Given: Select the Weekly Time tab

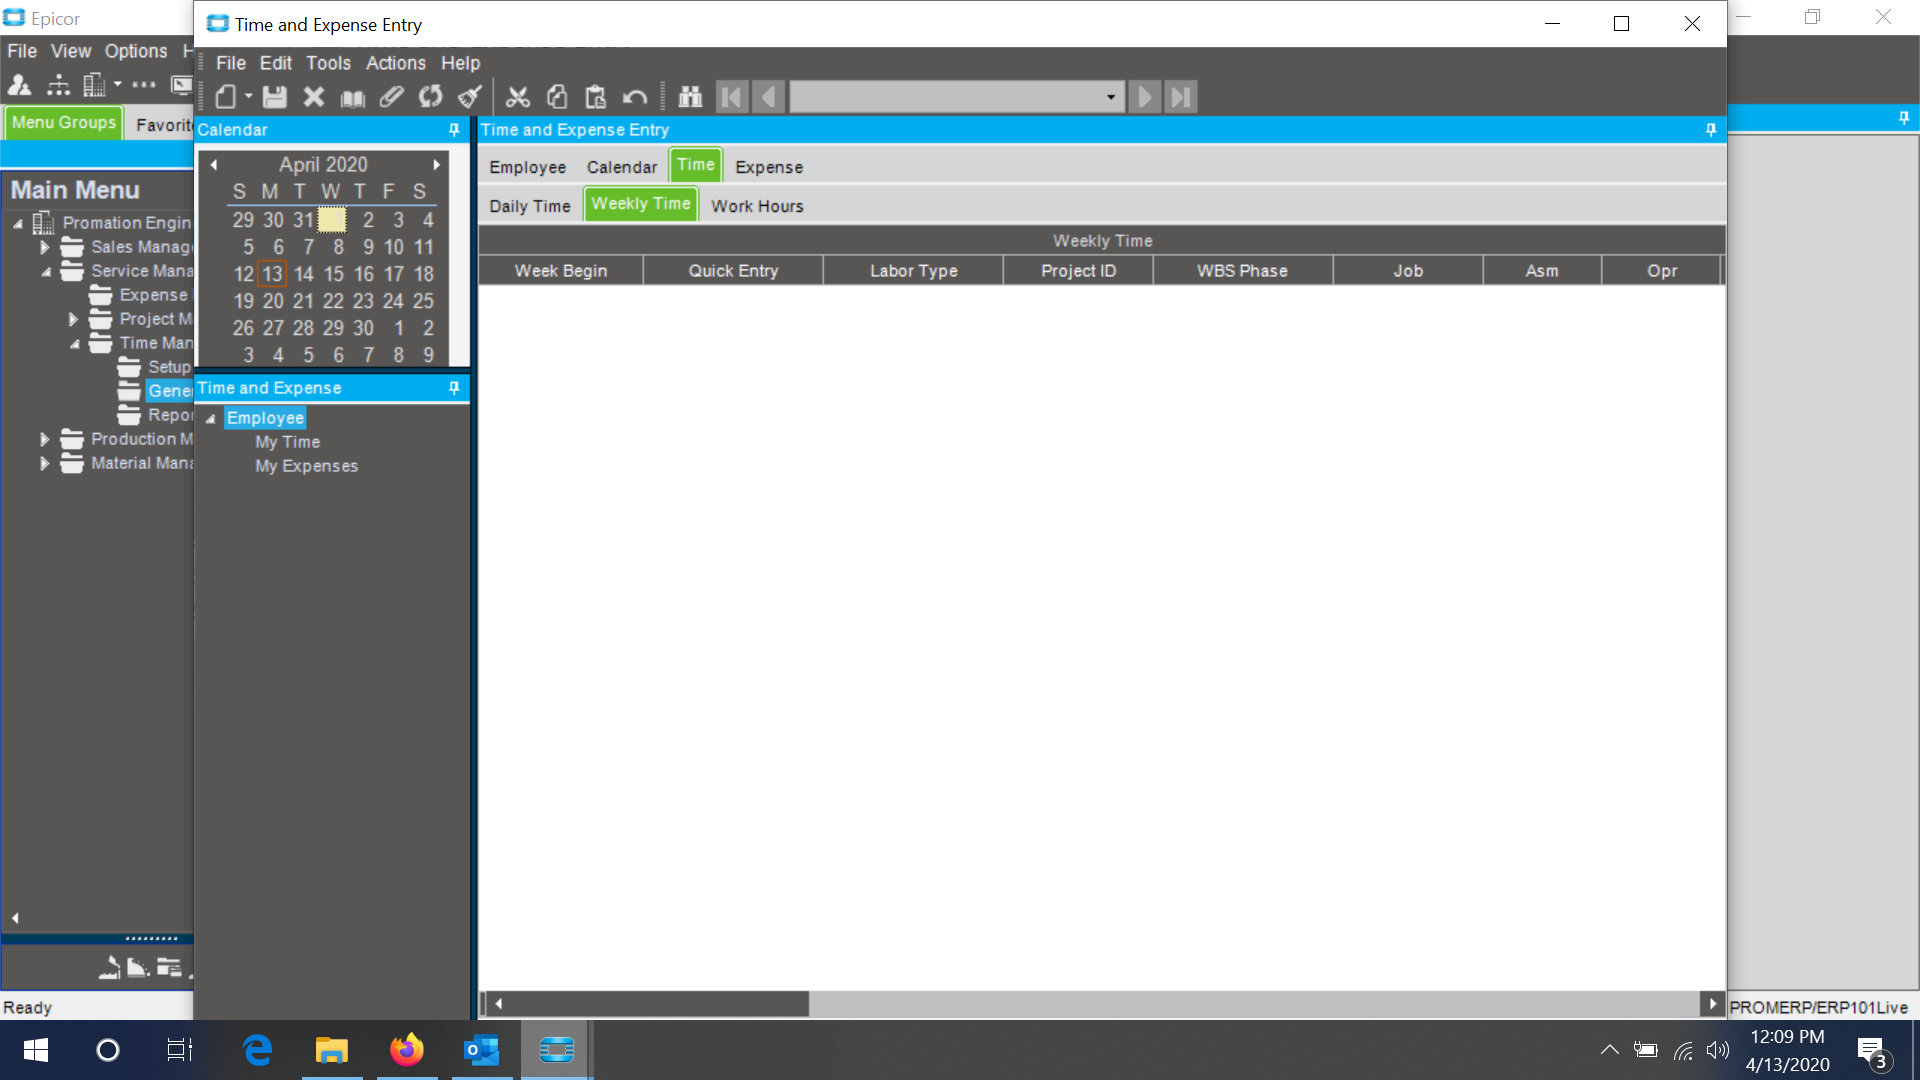Looking at the screenshot, I should coord(641,204).
